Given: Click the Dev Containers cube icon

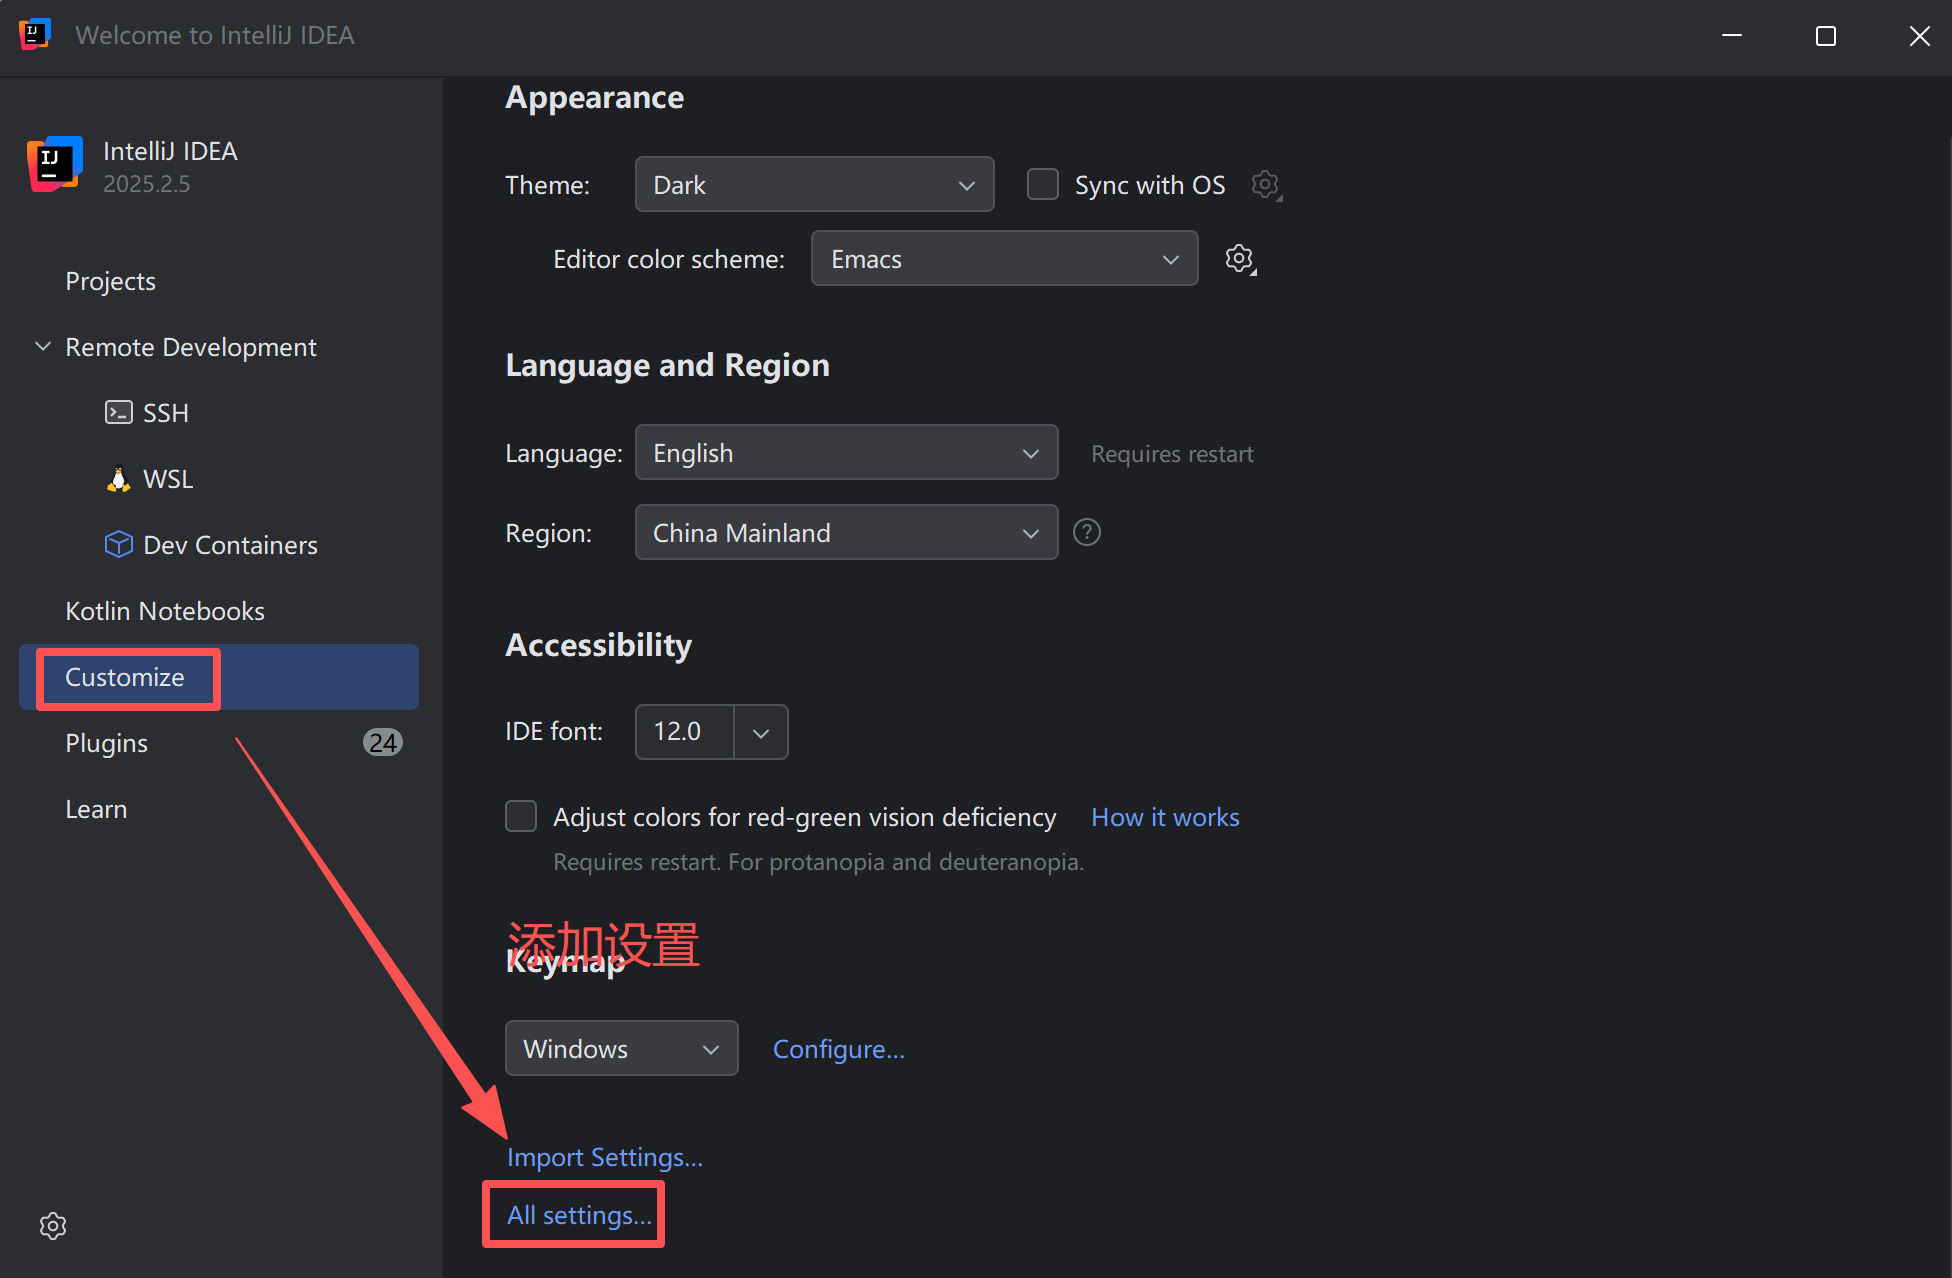Looking at the screenshot, I should point(118,544).
